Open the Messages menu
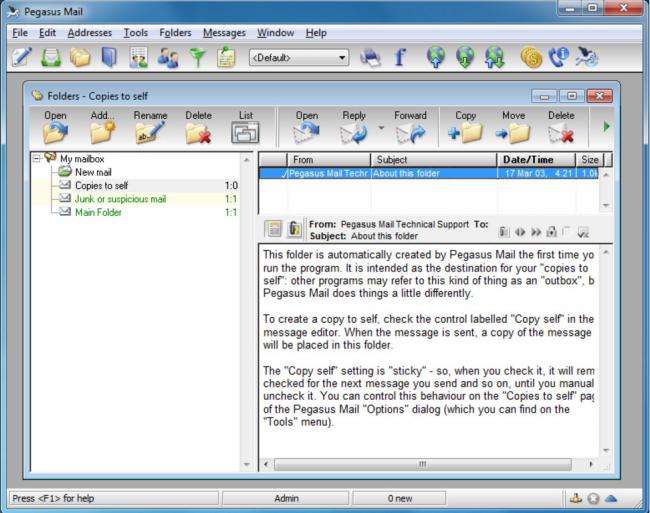This screenshot has height=513, width=650. point(224,33)
